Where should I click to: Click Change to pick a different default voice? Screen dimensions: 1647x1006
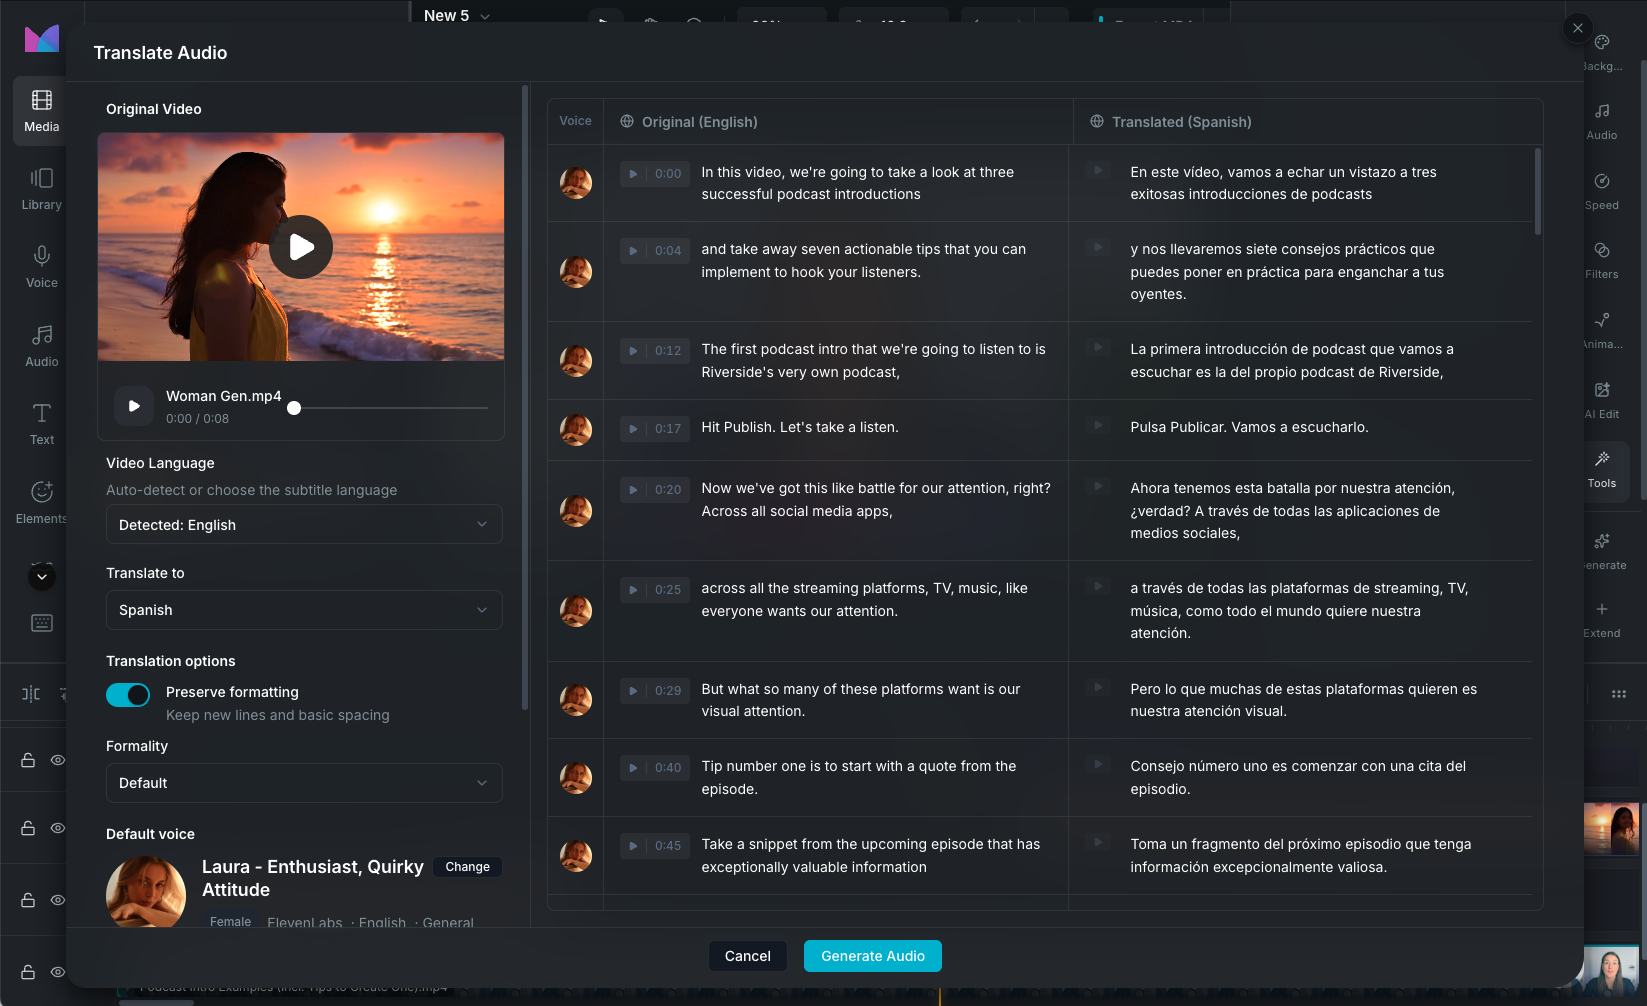[x=467, y=867]
